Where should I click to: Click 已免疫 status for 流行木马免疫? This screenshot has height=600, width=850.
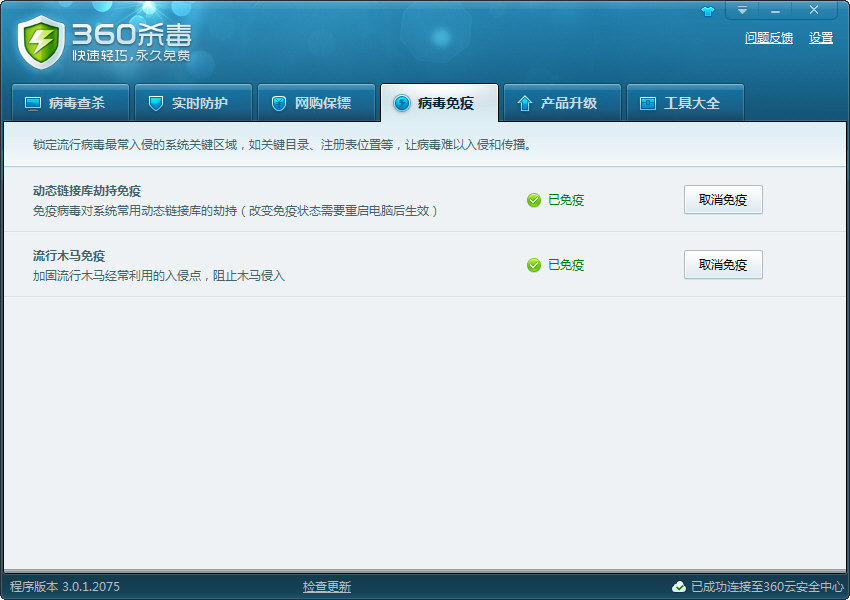[x=566, y=265]
